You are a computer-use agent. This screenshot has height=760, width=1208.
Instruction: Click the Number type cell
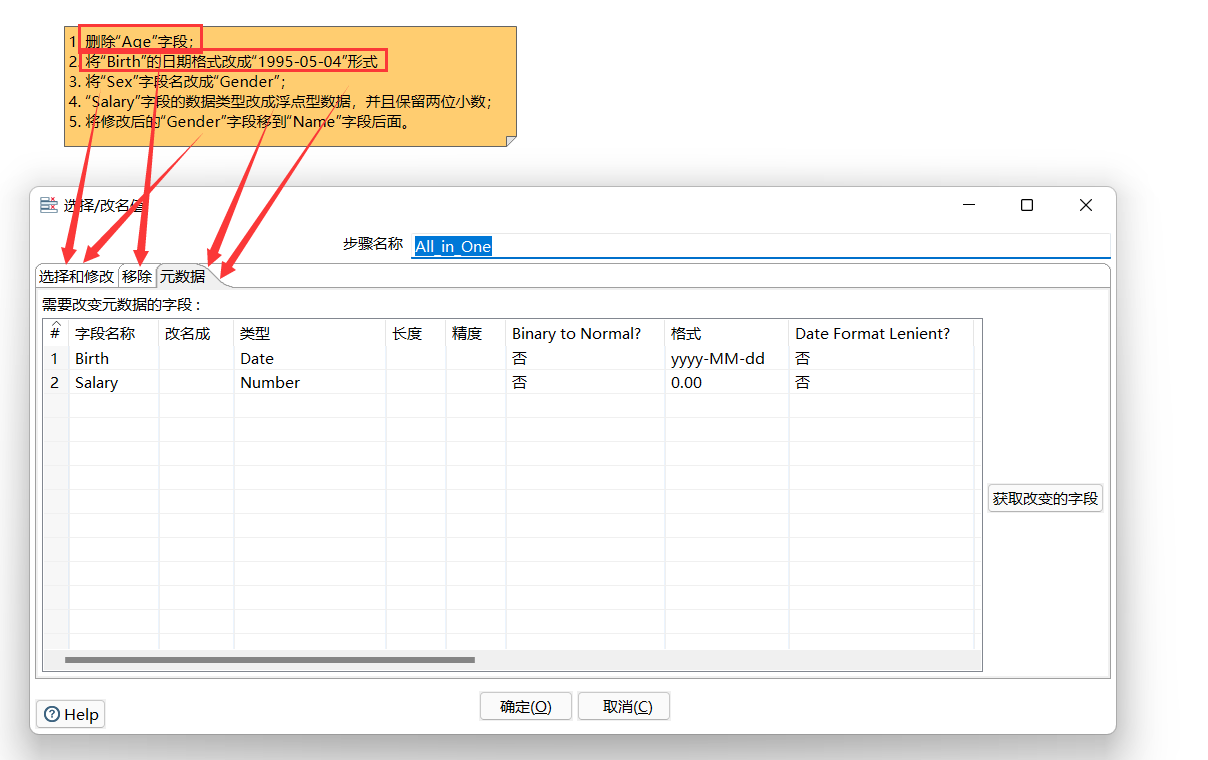pos(310,382)
